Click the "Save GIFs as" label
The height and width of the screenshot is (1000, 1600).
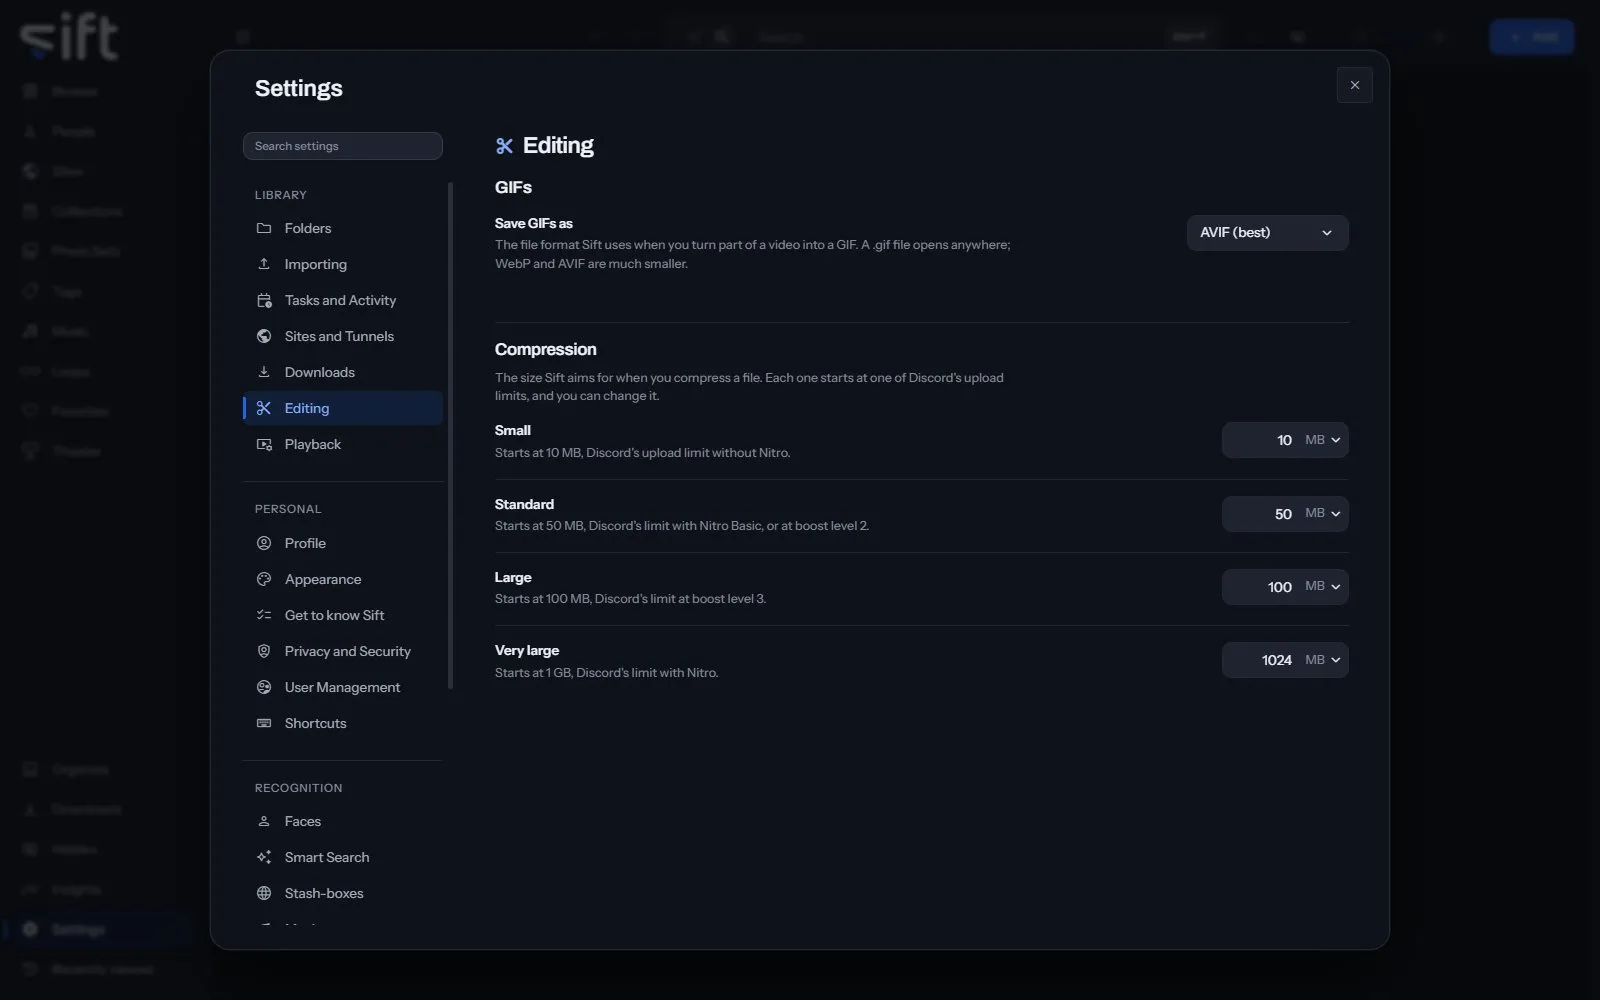click(534, 223)
